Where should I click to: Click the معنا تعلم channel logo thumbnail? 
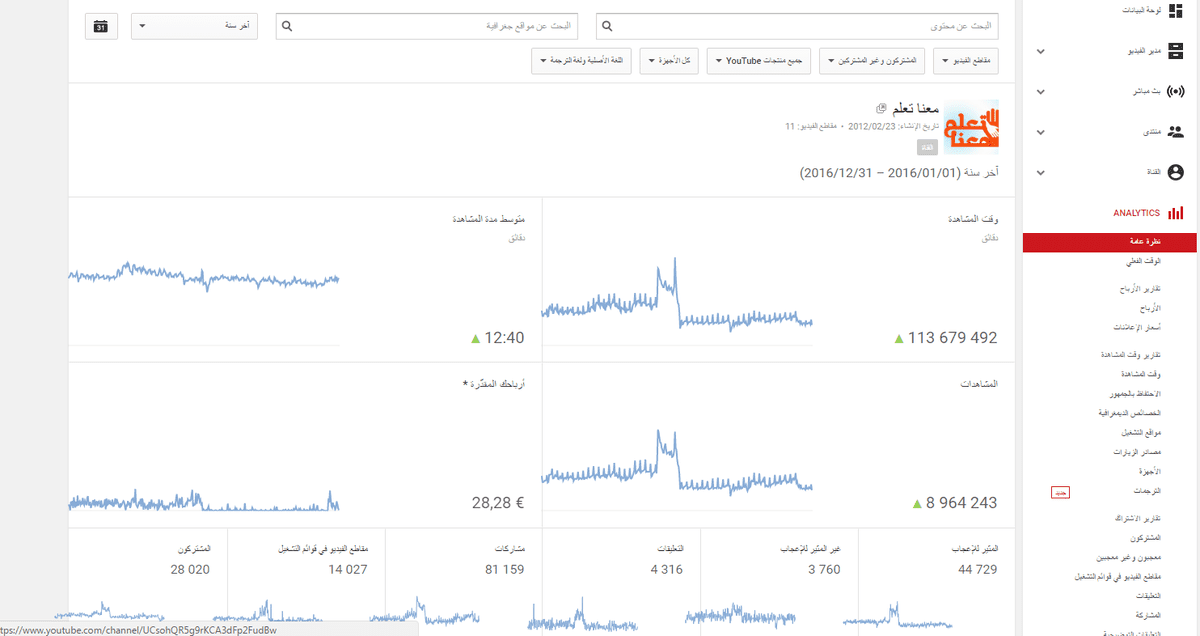click(970, 126)
